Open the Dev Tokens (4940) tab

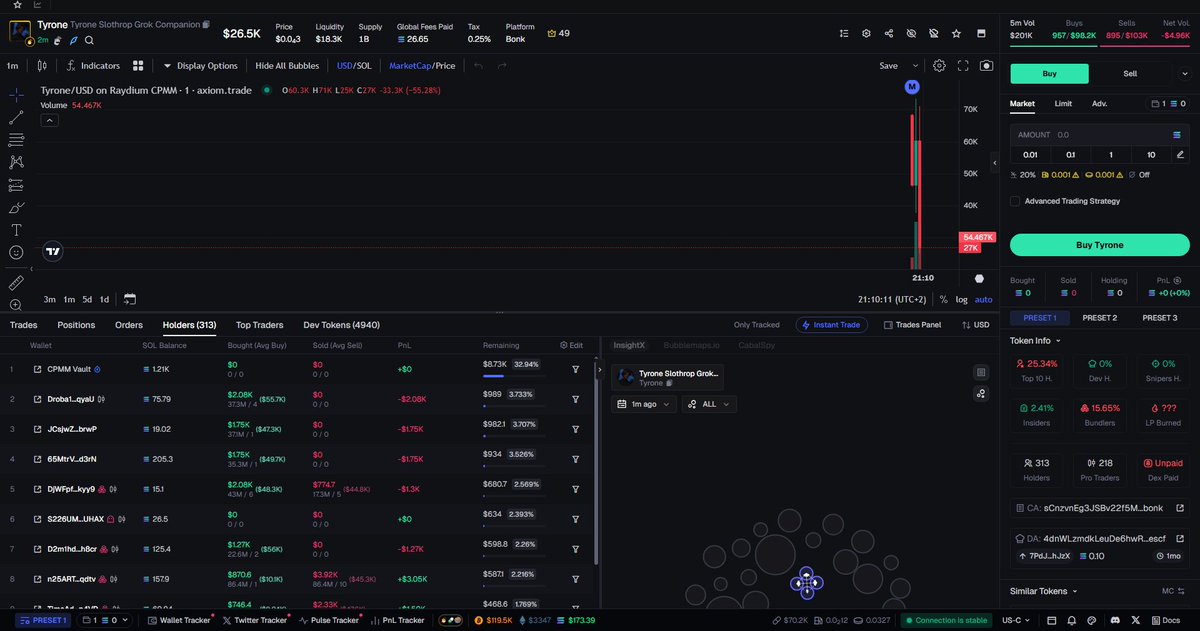[x=341, y=325]
